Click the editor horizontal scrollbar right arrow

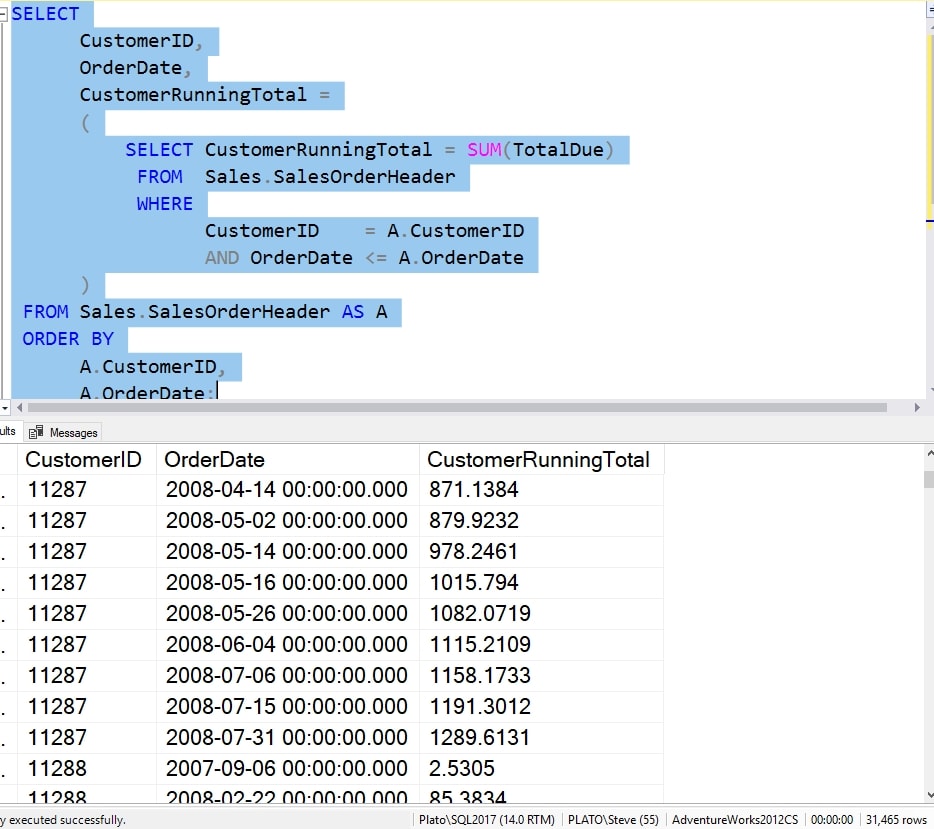[917, 408]
